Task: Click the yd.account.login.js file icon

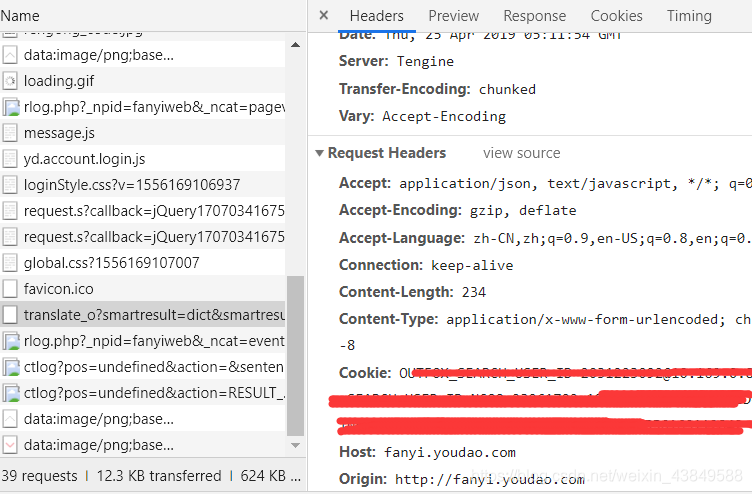Action: click(10, 159)
